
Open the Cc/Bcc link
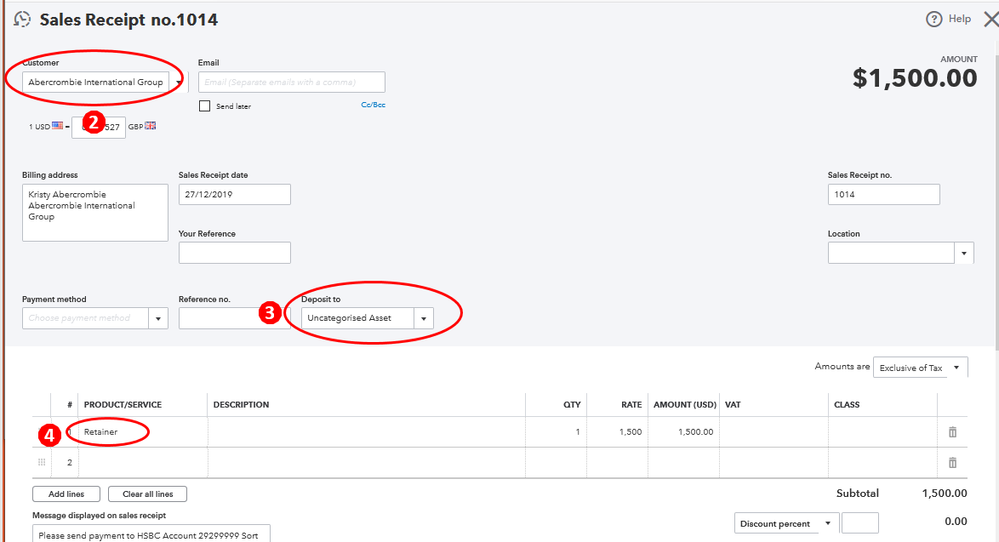pos(373,105)
